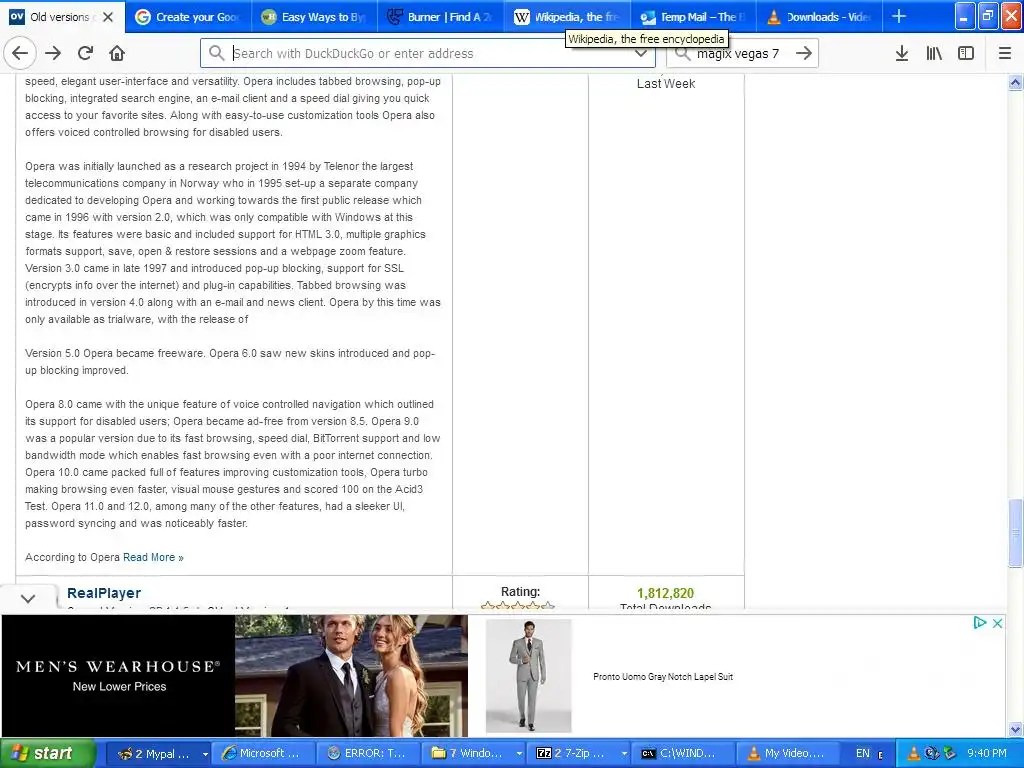This screenshot has width=1024, height=768.
Task: Click the RealPlayer Rating label
Action: pos(520,592)
